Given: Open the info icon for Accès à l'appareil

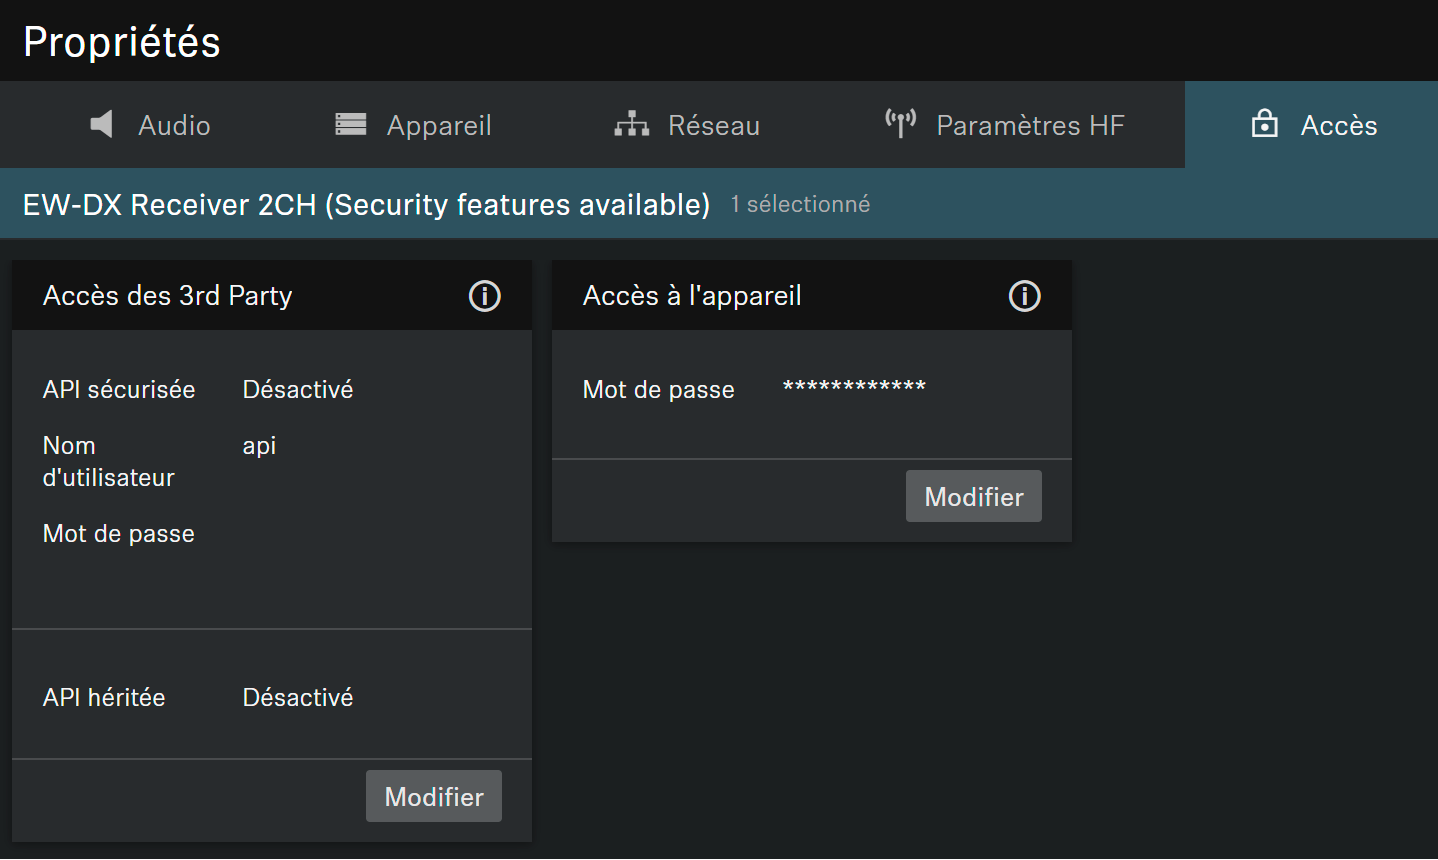Looking at the screenshot, I should pos(1024,296).
